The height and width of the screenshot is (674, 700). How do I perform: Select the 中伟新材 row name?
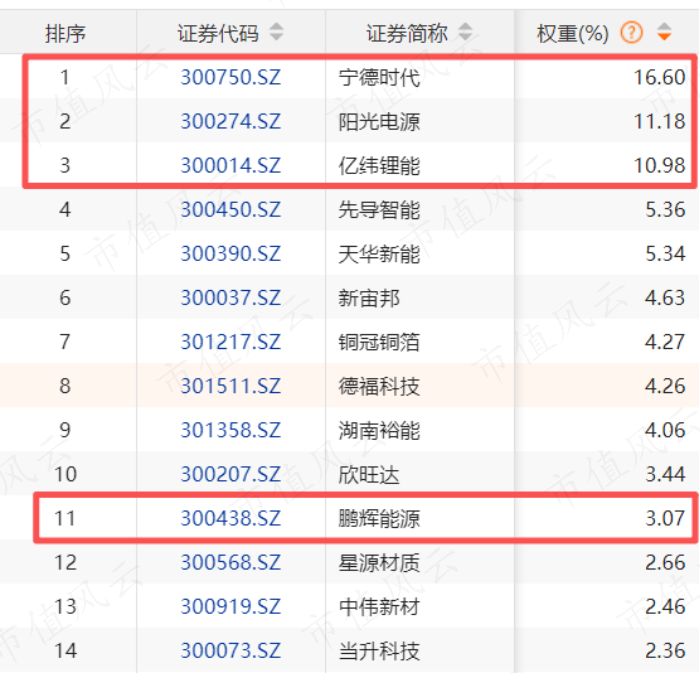[379, 607]
